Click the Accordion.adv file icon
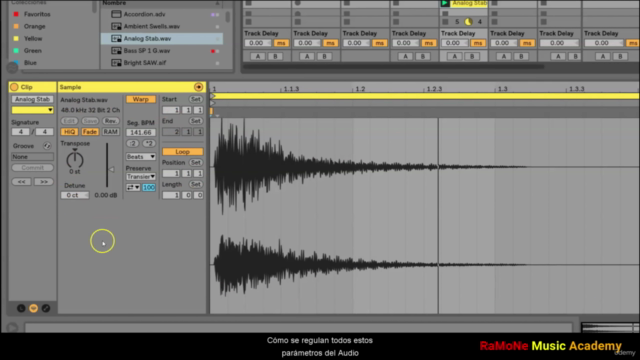The height and width of the screenshot is (360, 640). pyautogui.click(x=116, y=14)
